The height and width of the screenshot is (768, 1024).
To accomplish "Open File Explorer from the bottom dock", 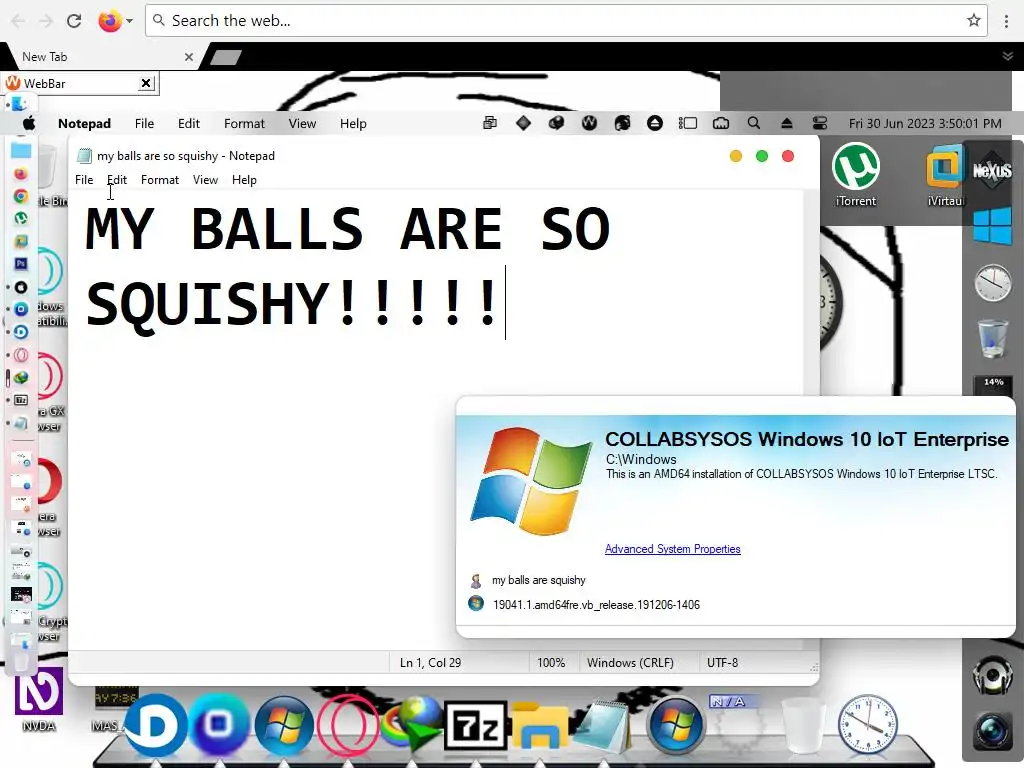I will [x=539, y=725].
